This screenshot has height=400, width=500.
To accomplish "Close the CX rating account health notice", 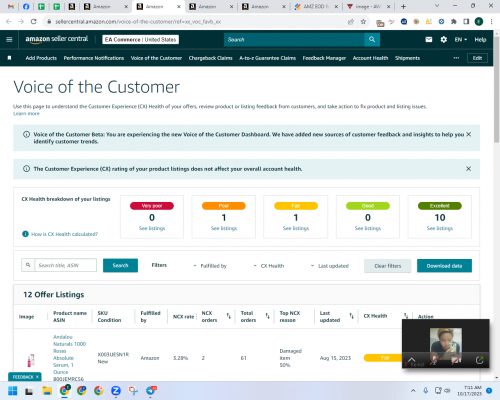I will tap(468, 169).
